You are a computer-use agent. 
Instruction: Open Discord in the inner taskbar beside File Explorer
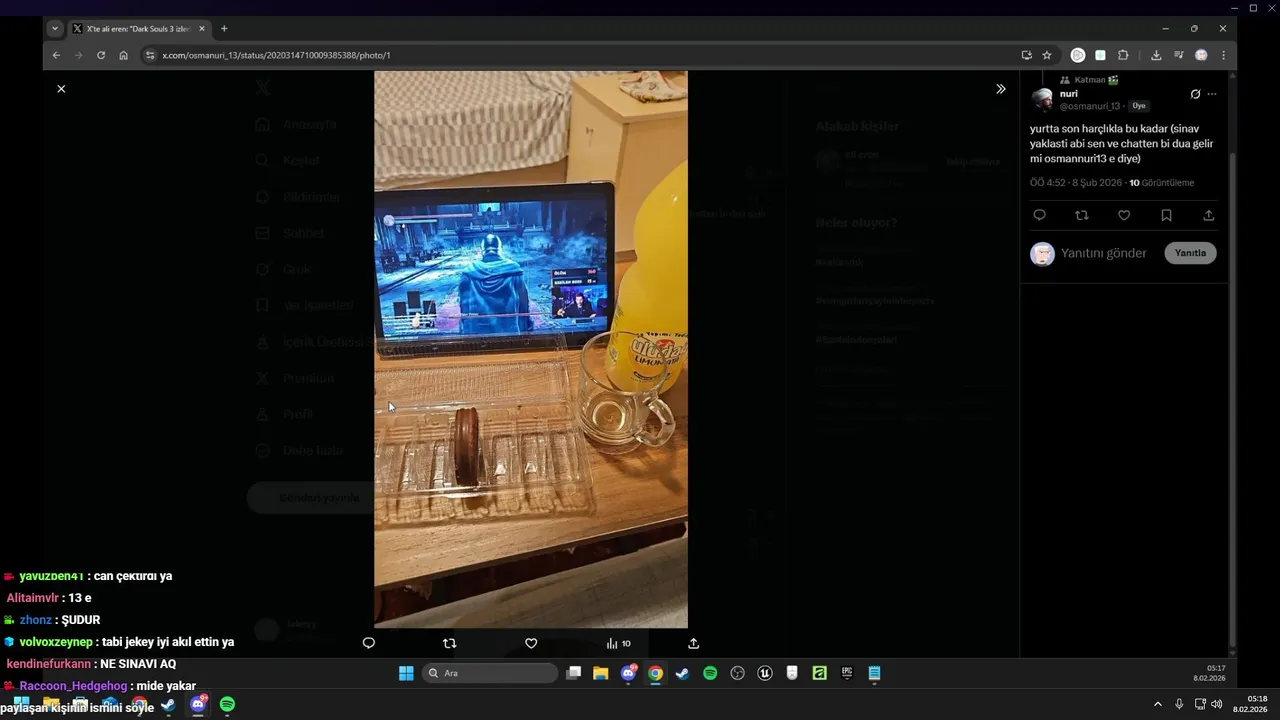(628, 673)
